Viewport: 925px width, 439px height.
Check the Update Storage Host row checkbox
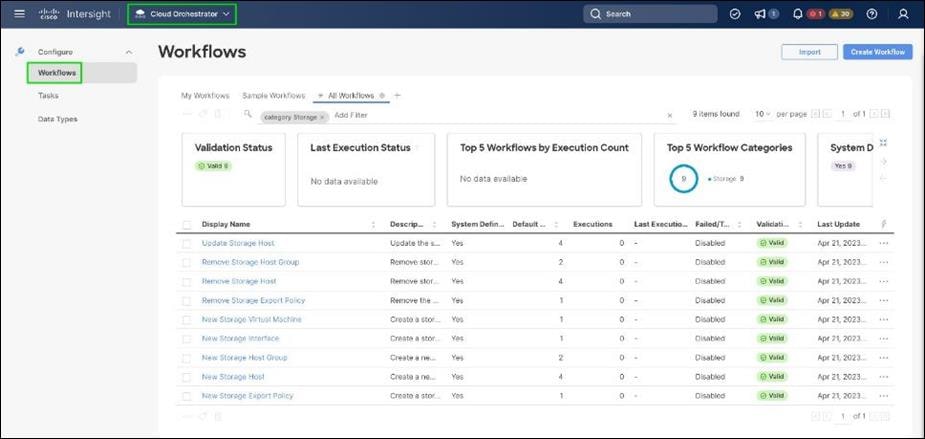coord(187,244)
